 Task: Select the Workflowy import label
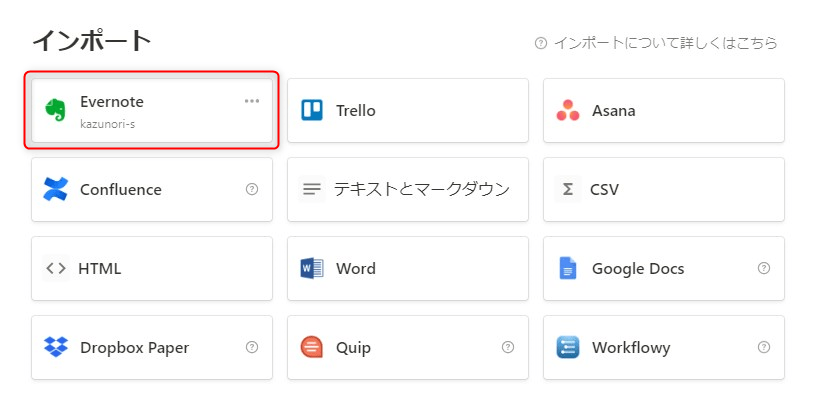[x=631, y=348]
